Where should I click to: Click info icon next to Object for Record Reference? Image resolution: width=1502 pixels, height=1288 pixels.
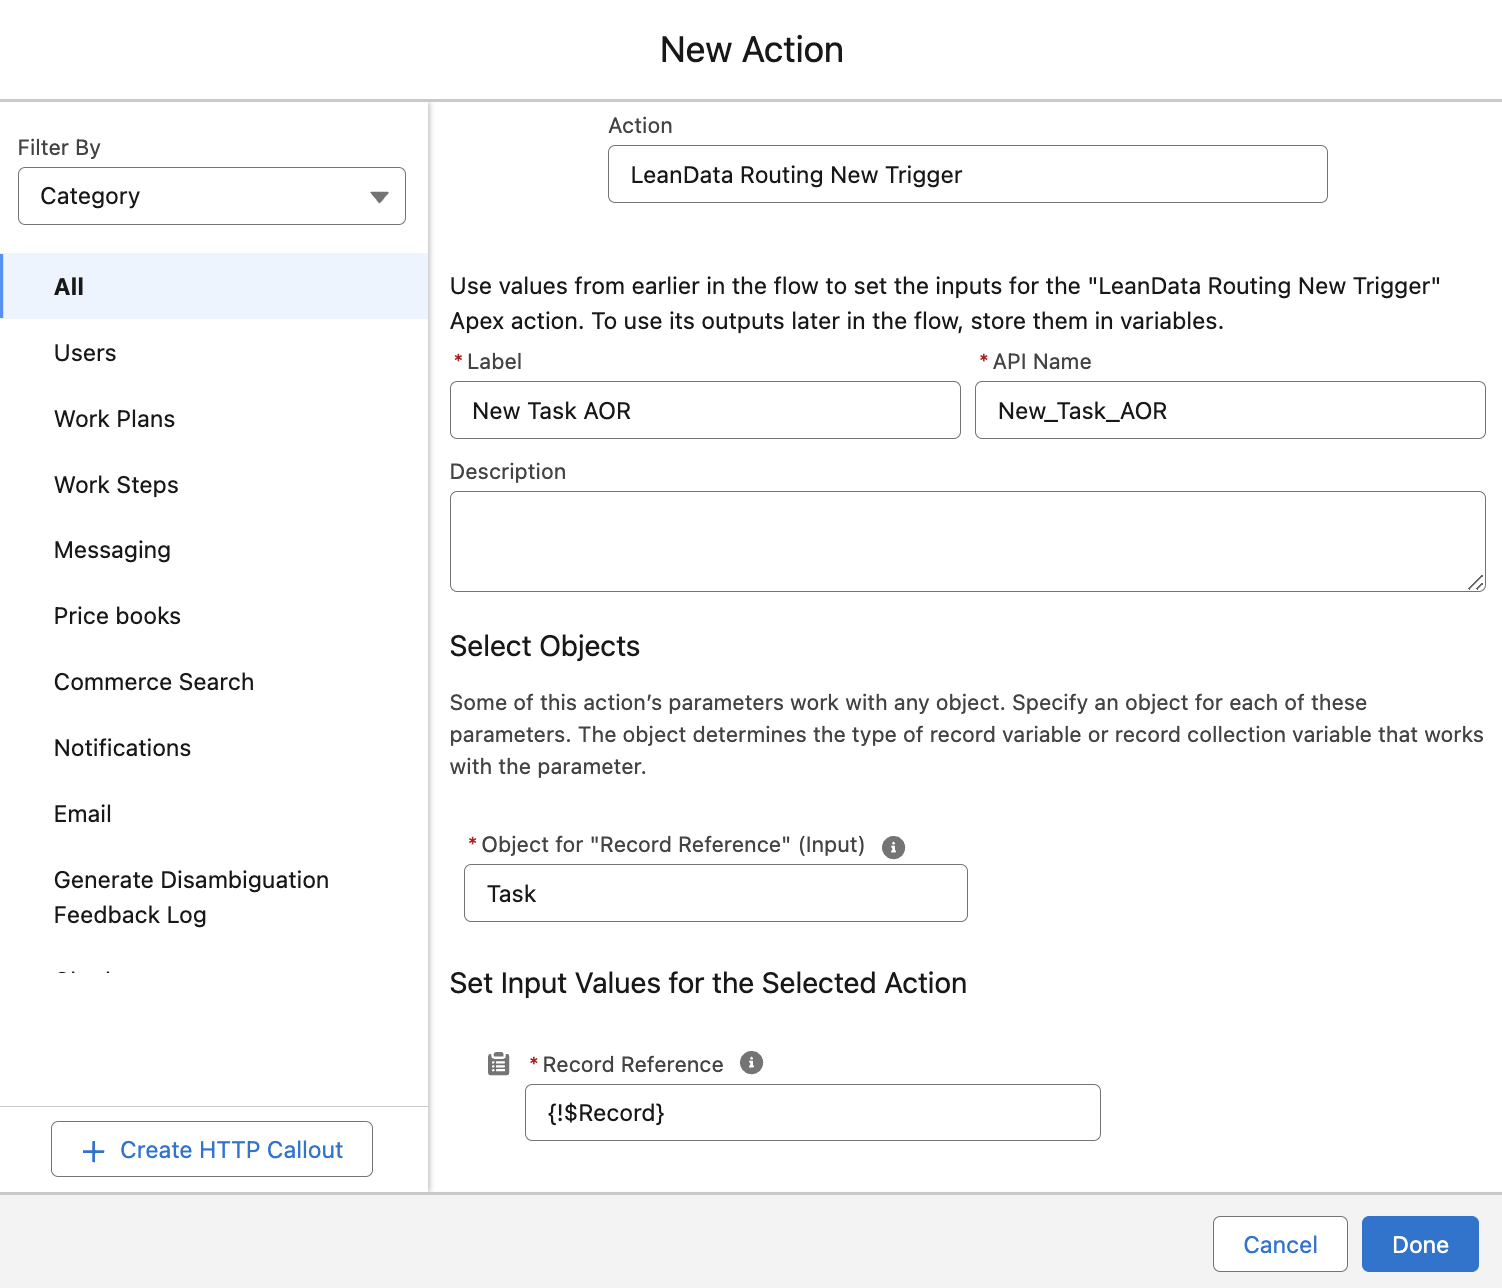(893, 847)
